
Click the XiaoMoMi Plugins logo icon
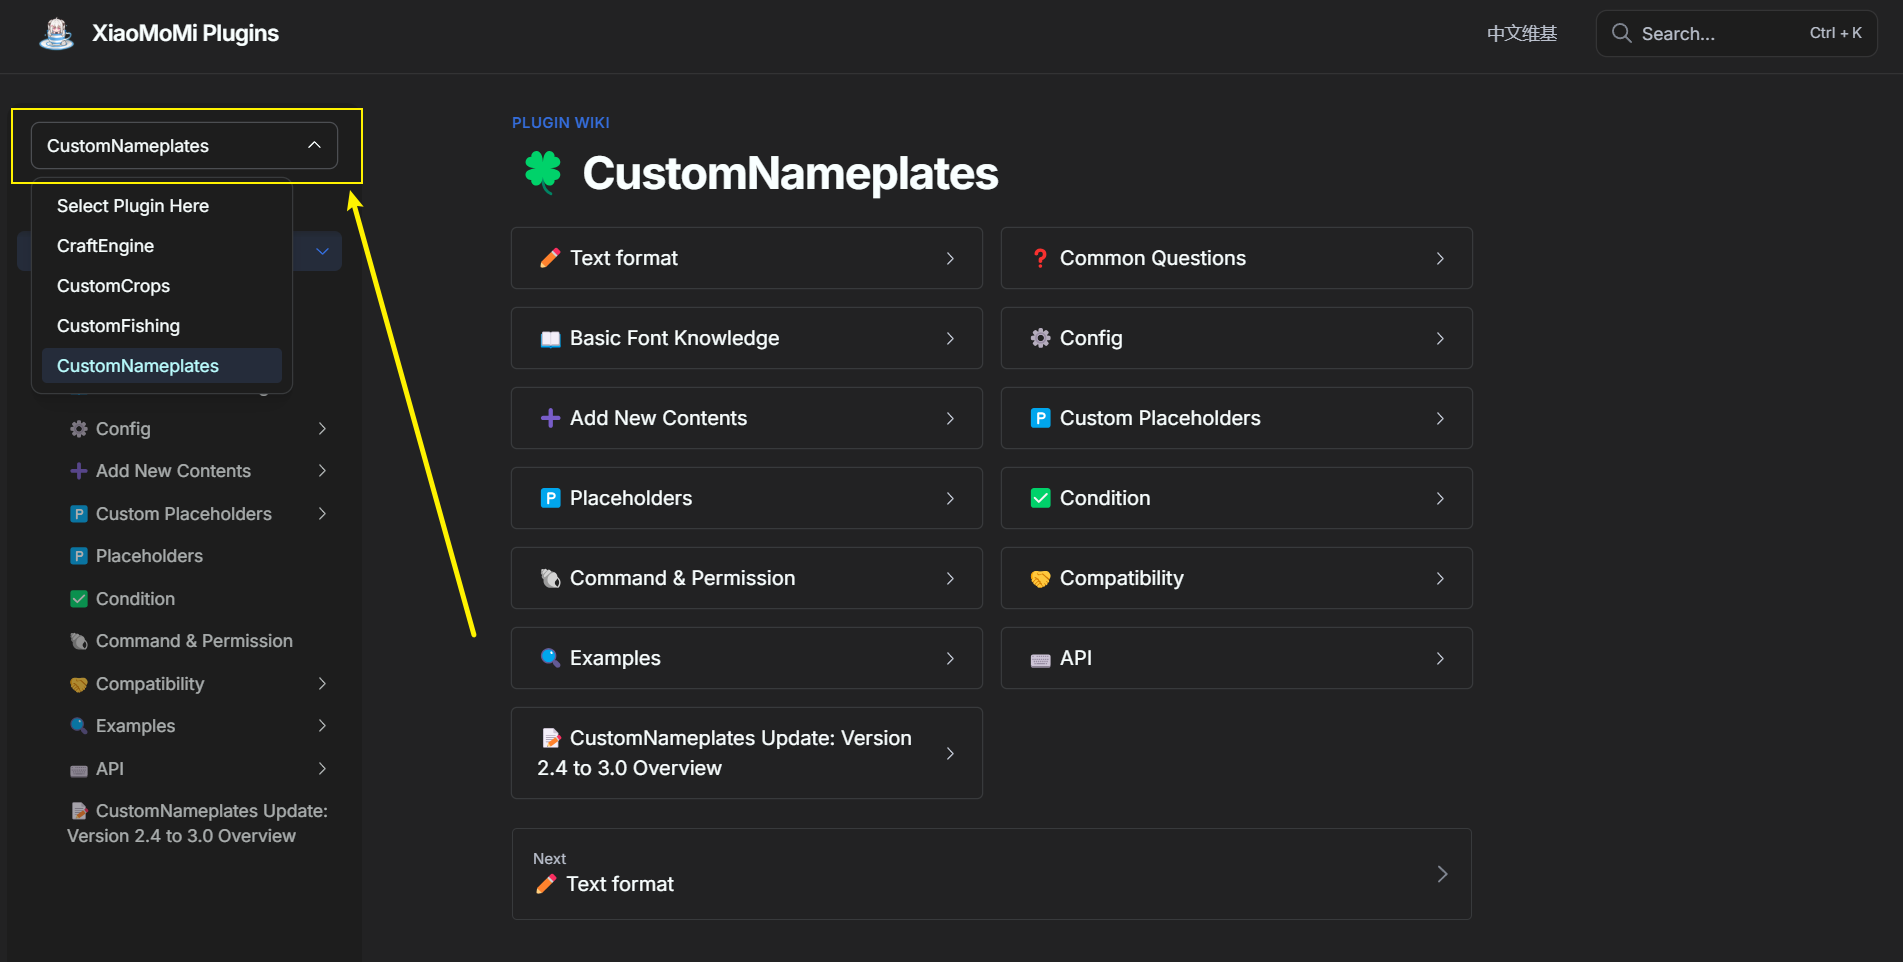[56, 34]
